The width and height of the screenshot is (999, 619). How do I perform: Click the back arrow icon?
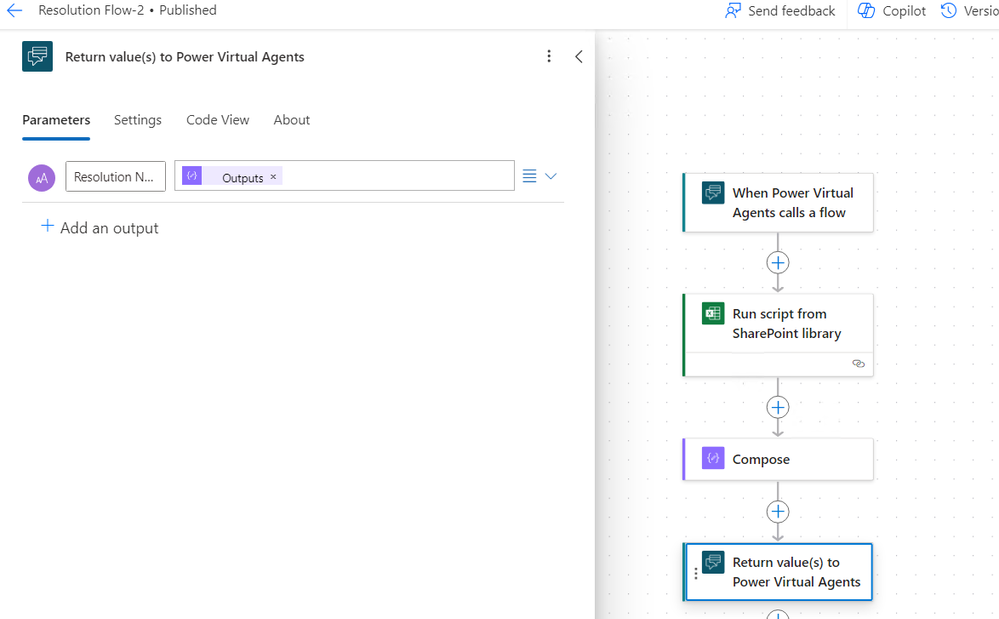pos(14,10)
